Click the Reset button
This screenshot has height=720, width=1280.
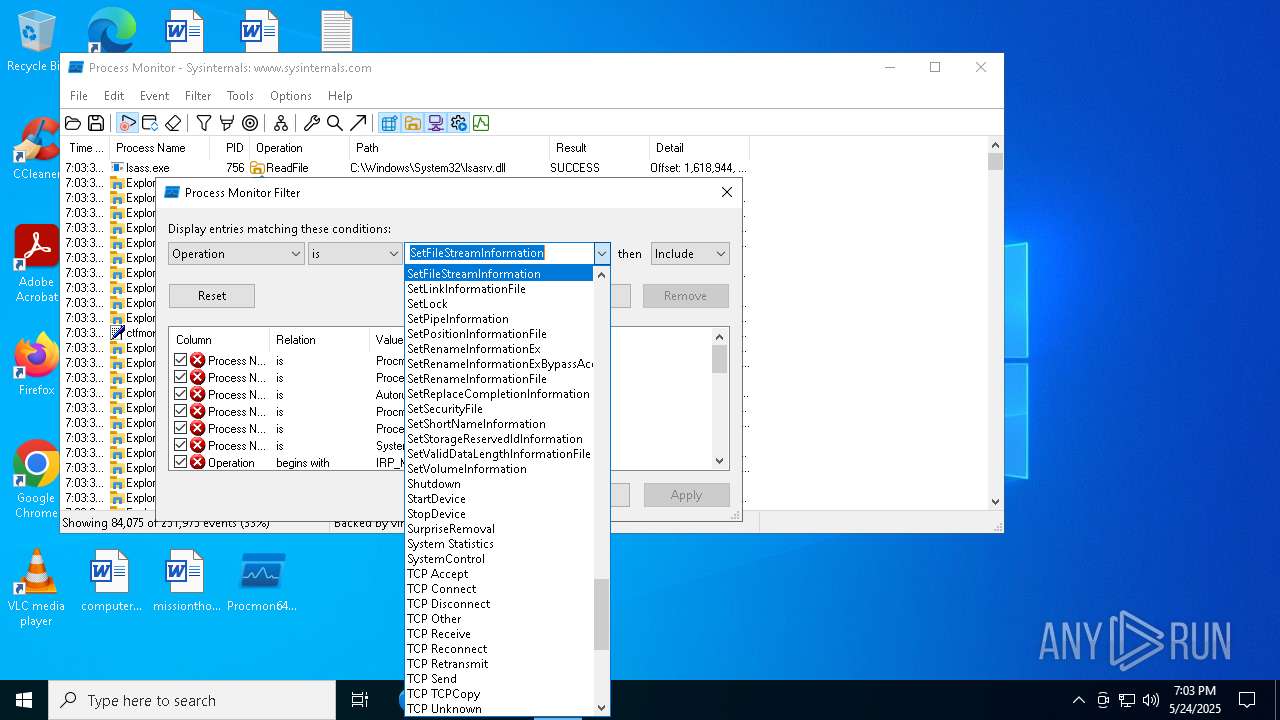212,296
